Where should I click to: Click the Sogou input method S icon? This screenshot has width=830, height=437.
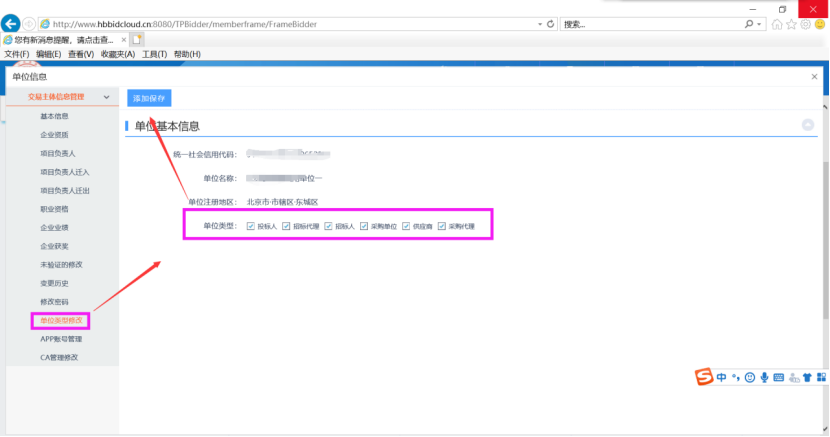[x=704, y=377]
